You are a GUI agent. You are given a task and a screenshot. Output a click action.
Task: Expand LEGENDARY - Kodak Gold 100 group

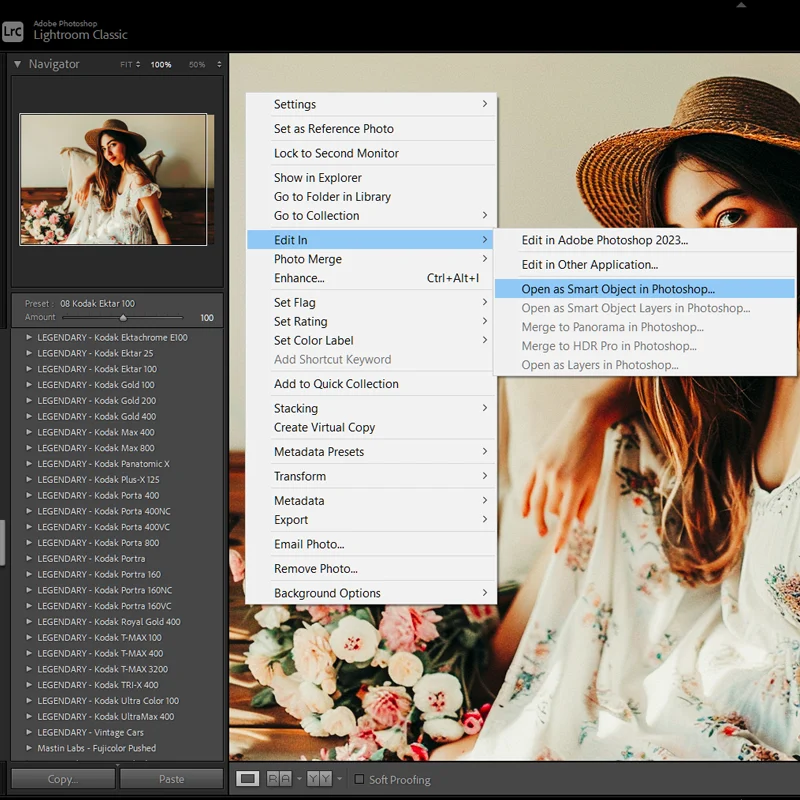coord(29,385)
